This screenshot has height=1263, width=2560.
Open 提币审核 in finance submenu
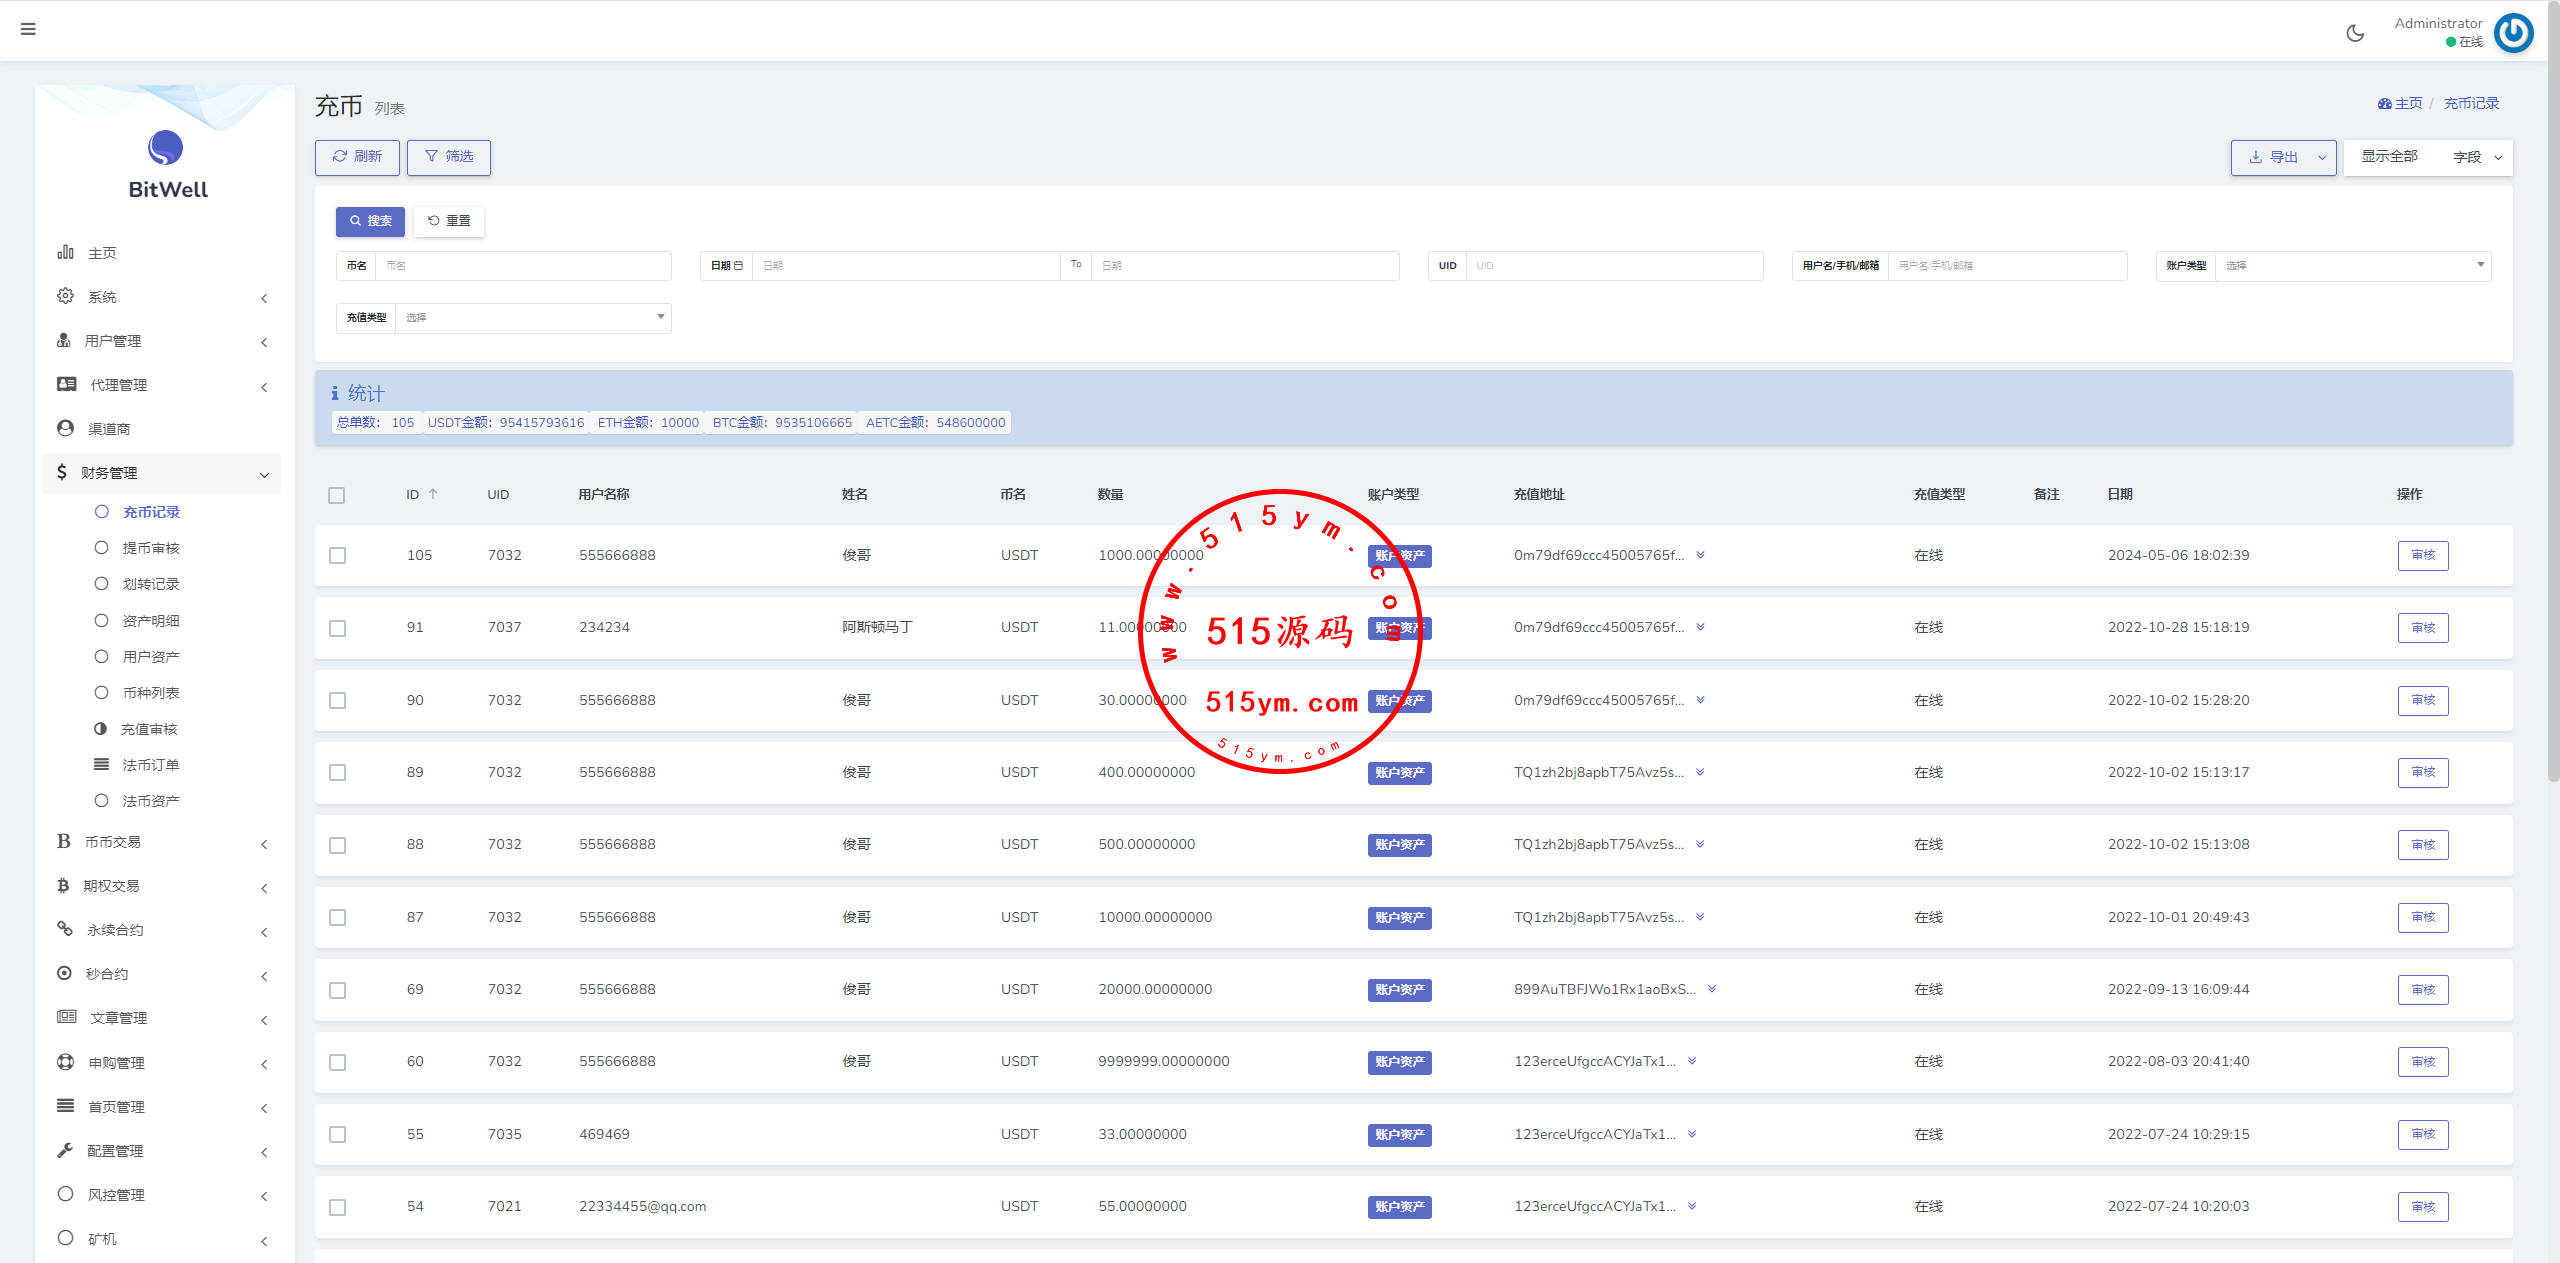(150, 548)
